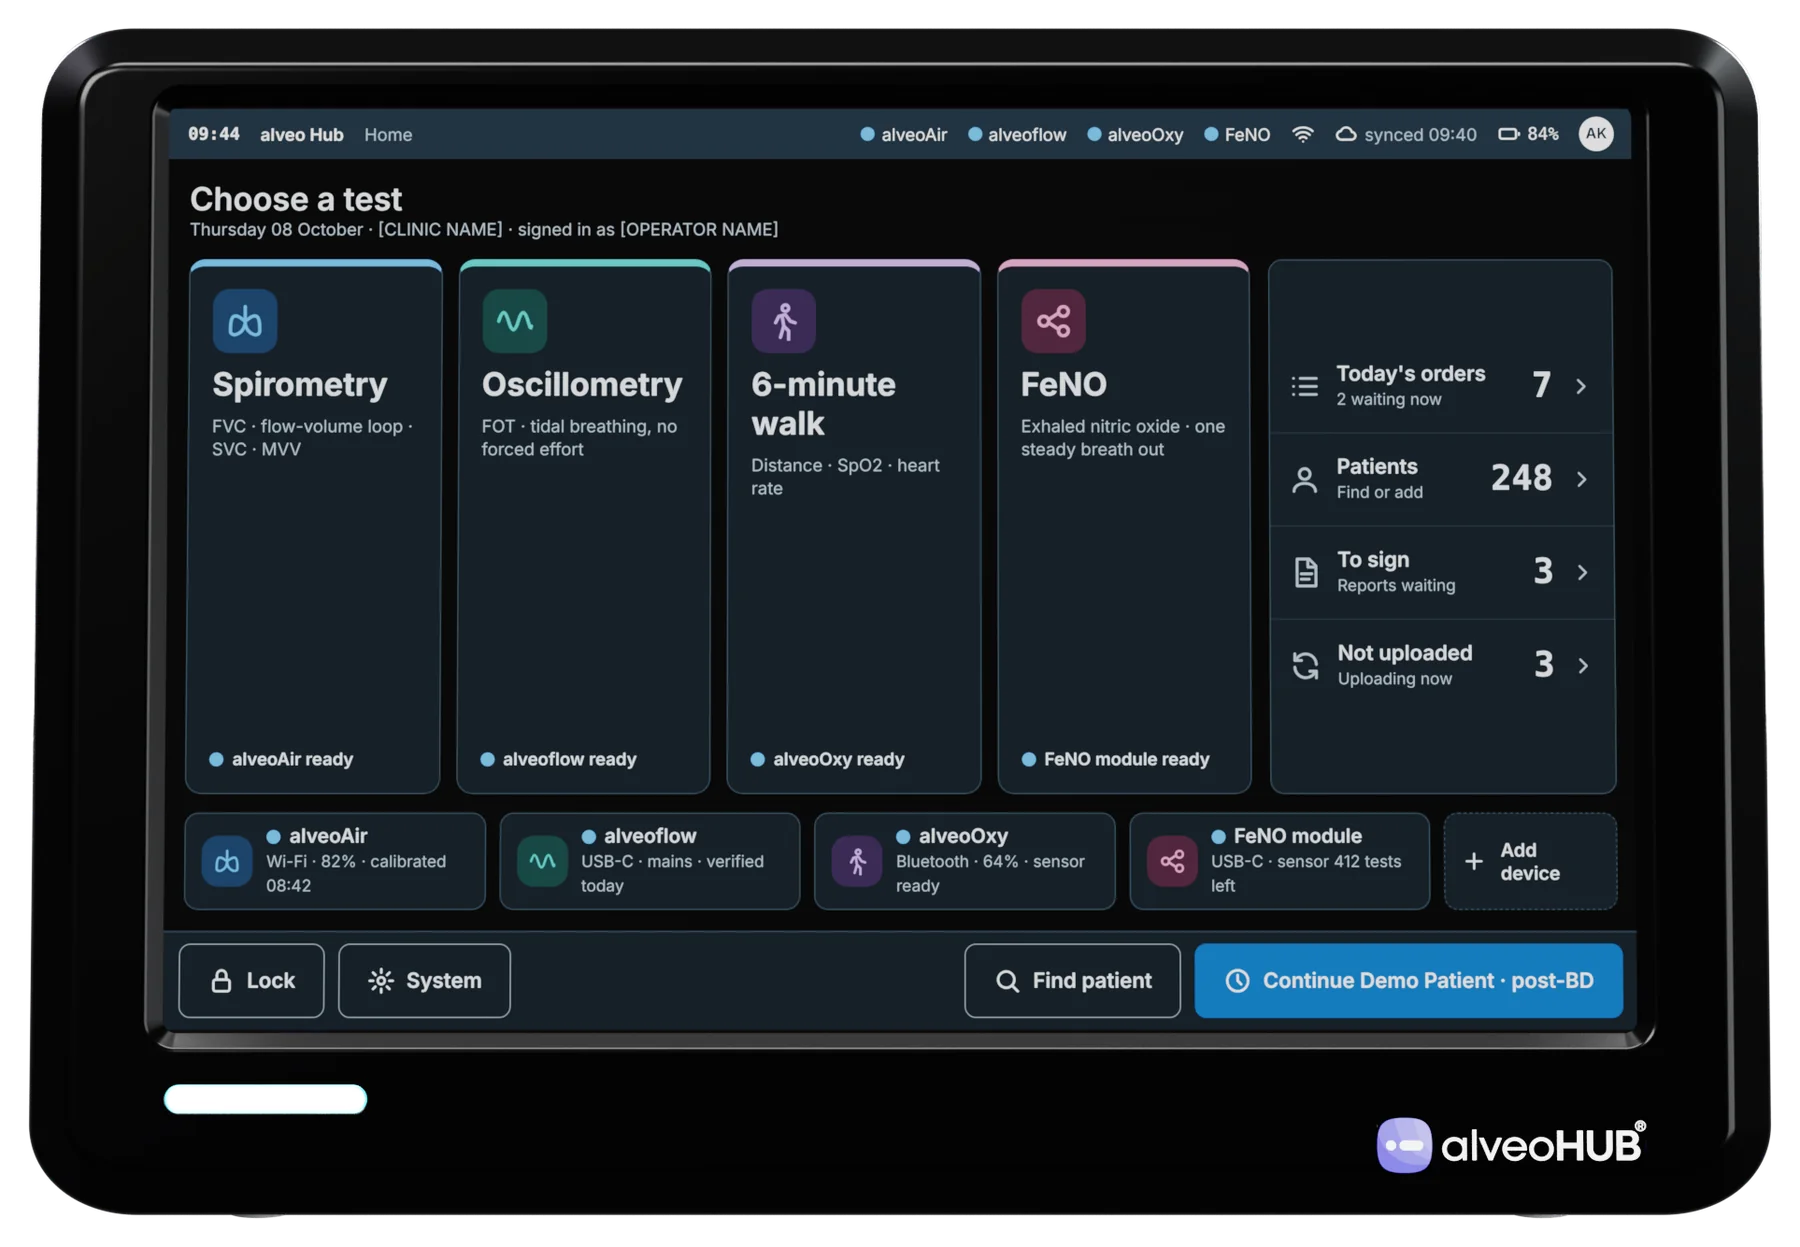Click the 248 patients count
Screen dimensions: 1800x1247
[1521, 479]
